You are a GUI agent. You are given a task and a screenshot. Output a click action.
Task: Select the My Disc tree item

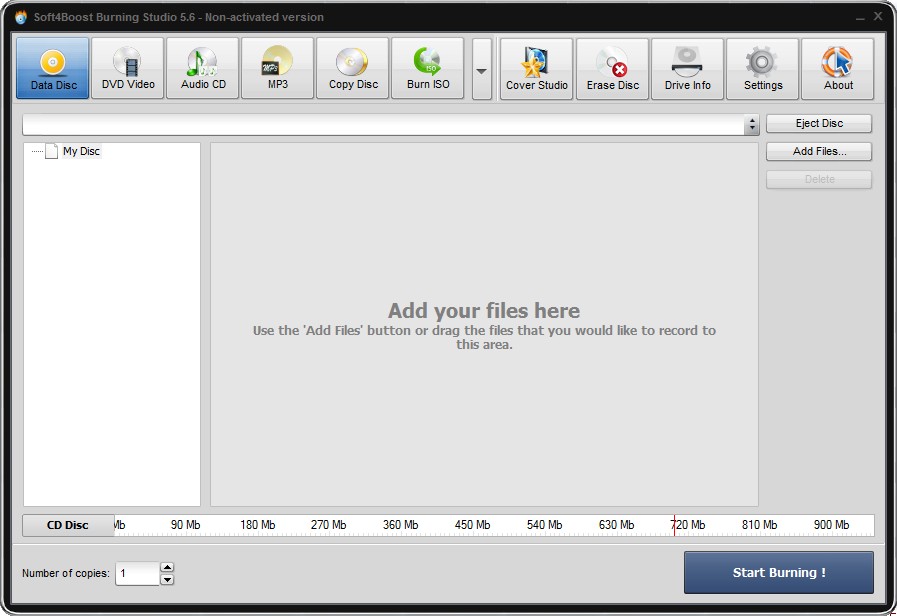81,151
